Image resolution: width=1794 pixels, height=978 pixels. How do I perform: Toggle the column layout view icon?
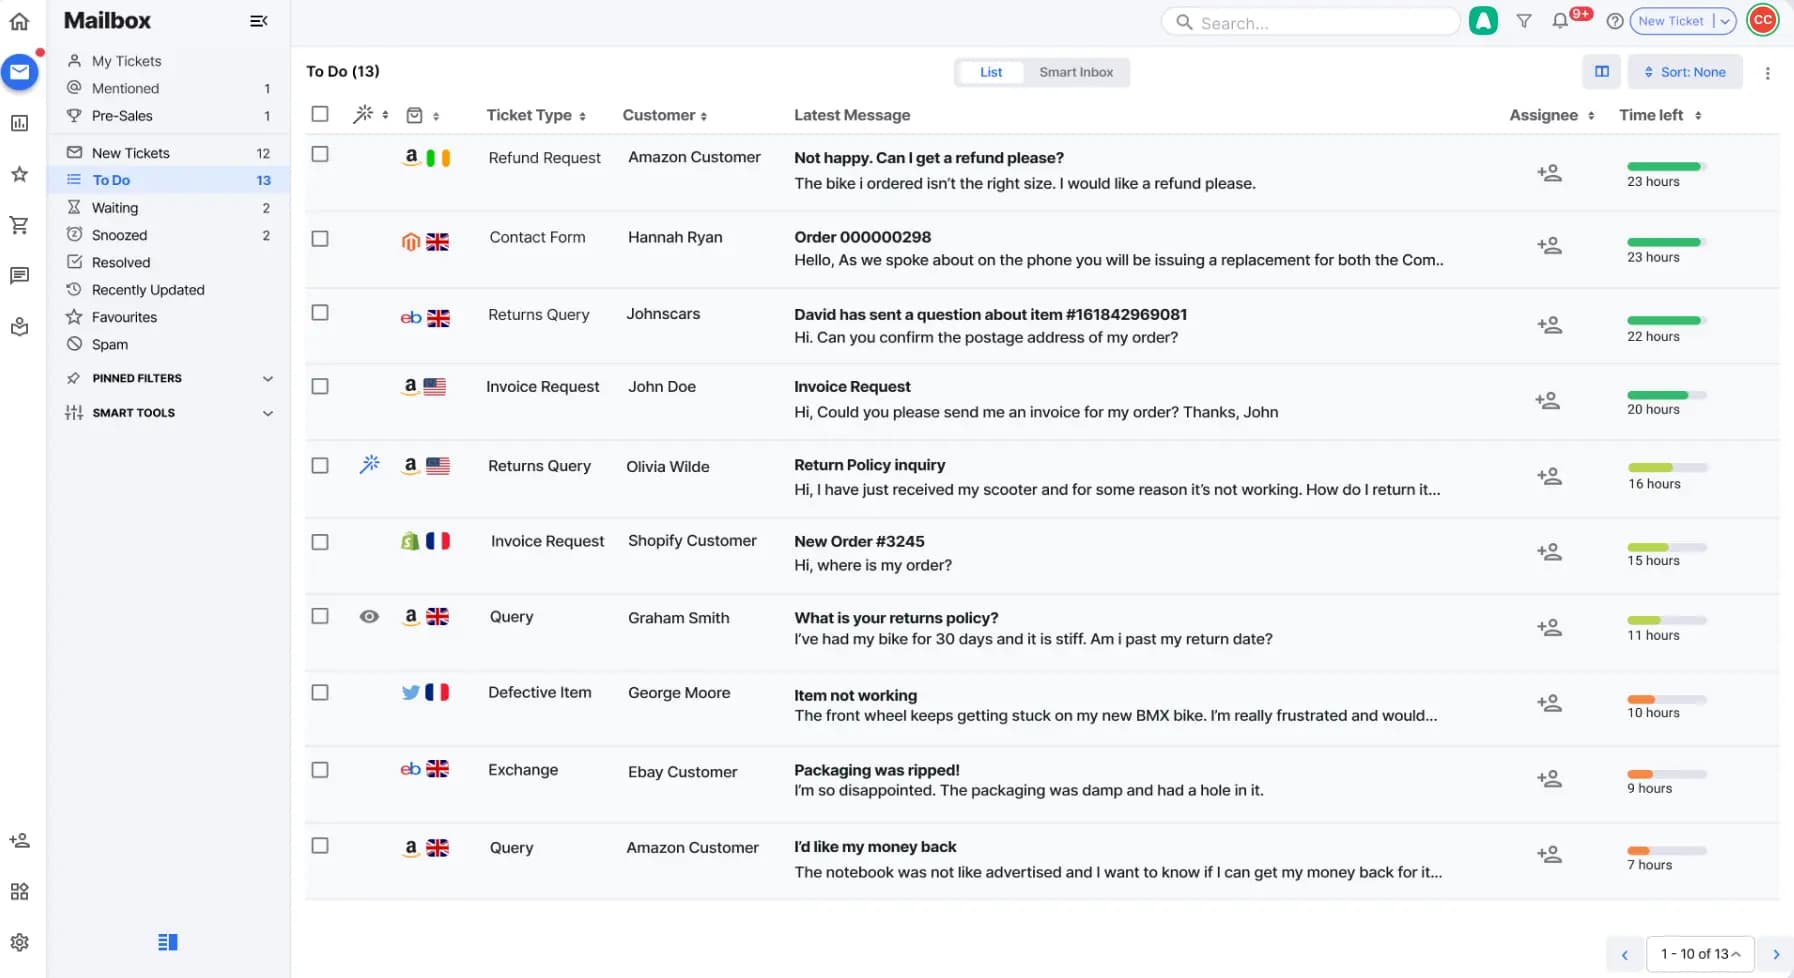1602,72
